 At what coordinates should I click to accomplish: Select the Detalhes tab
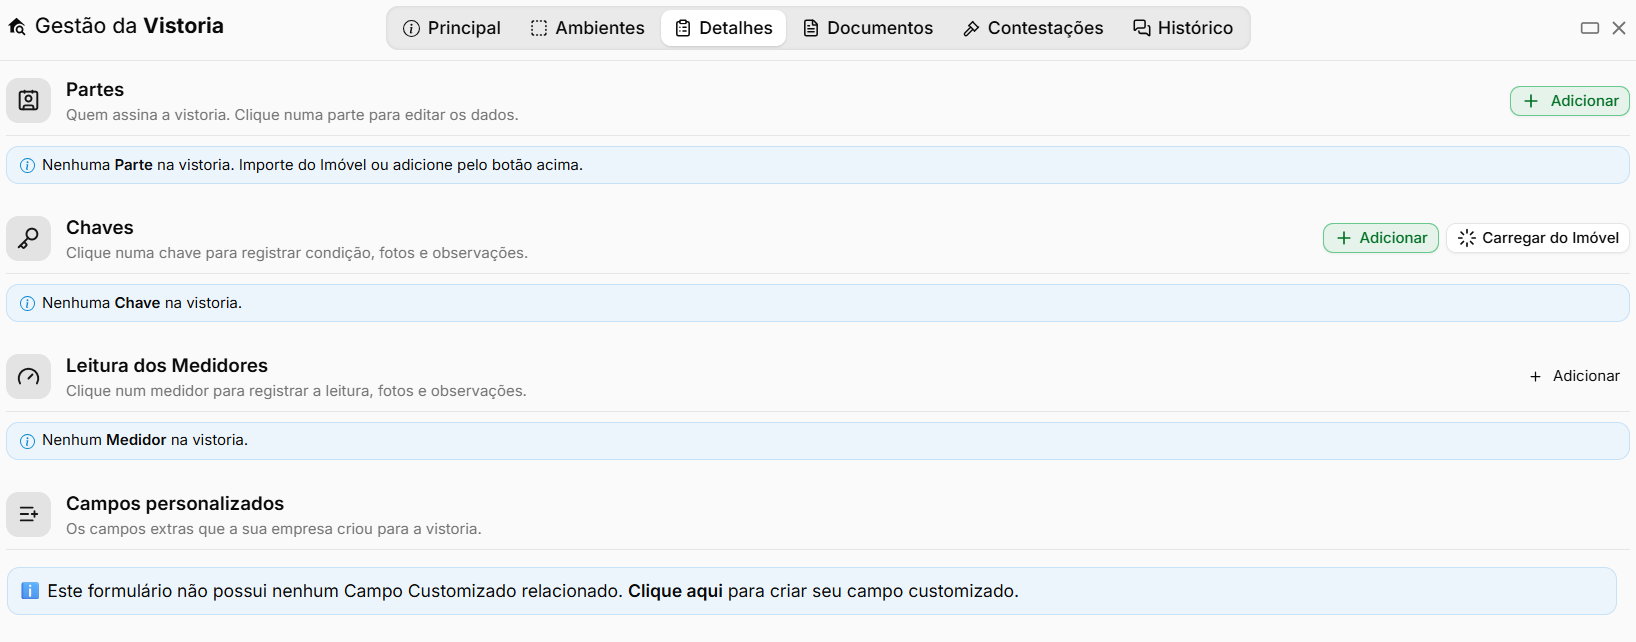(x=724, y=28)
